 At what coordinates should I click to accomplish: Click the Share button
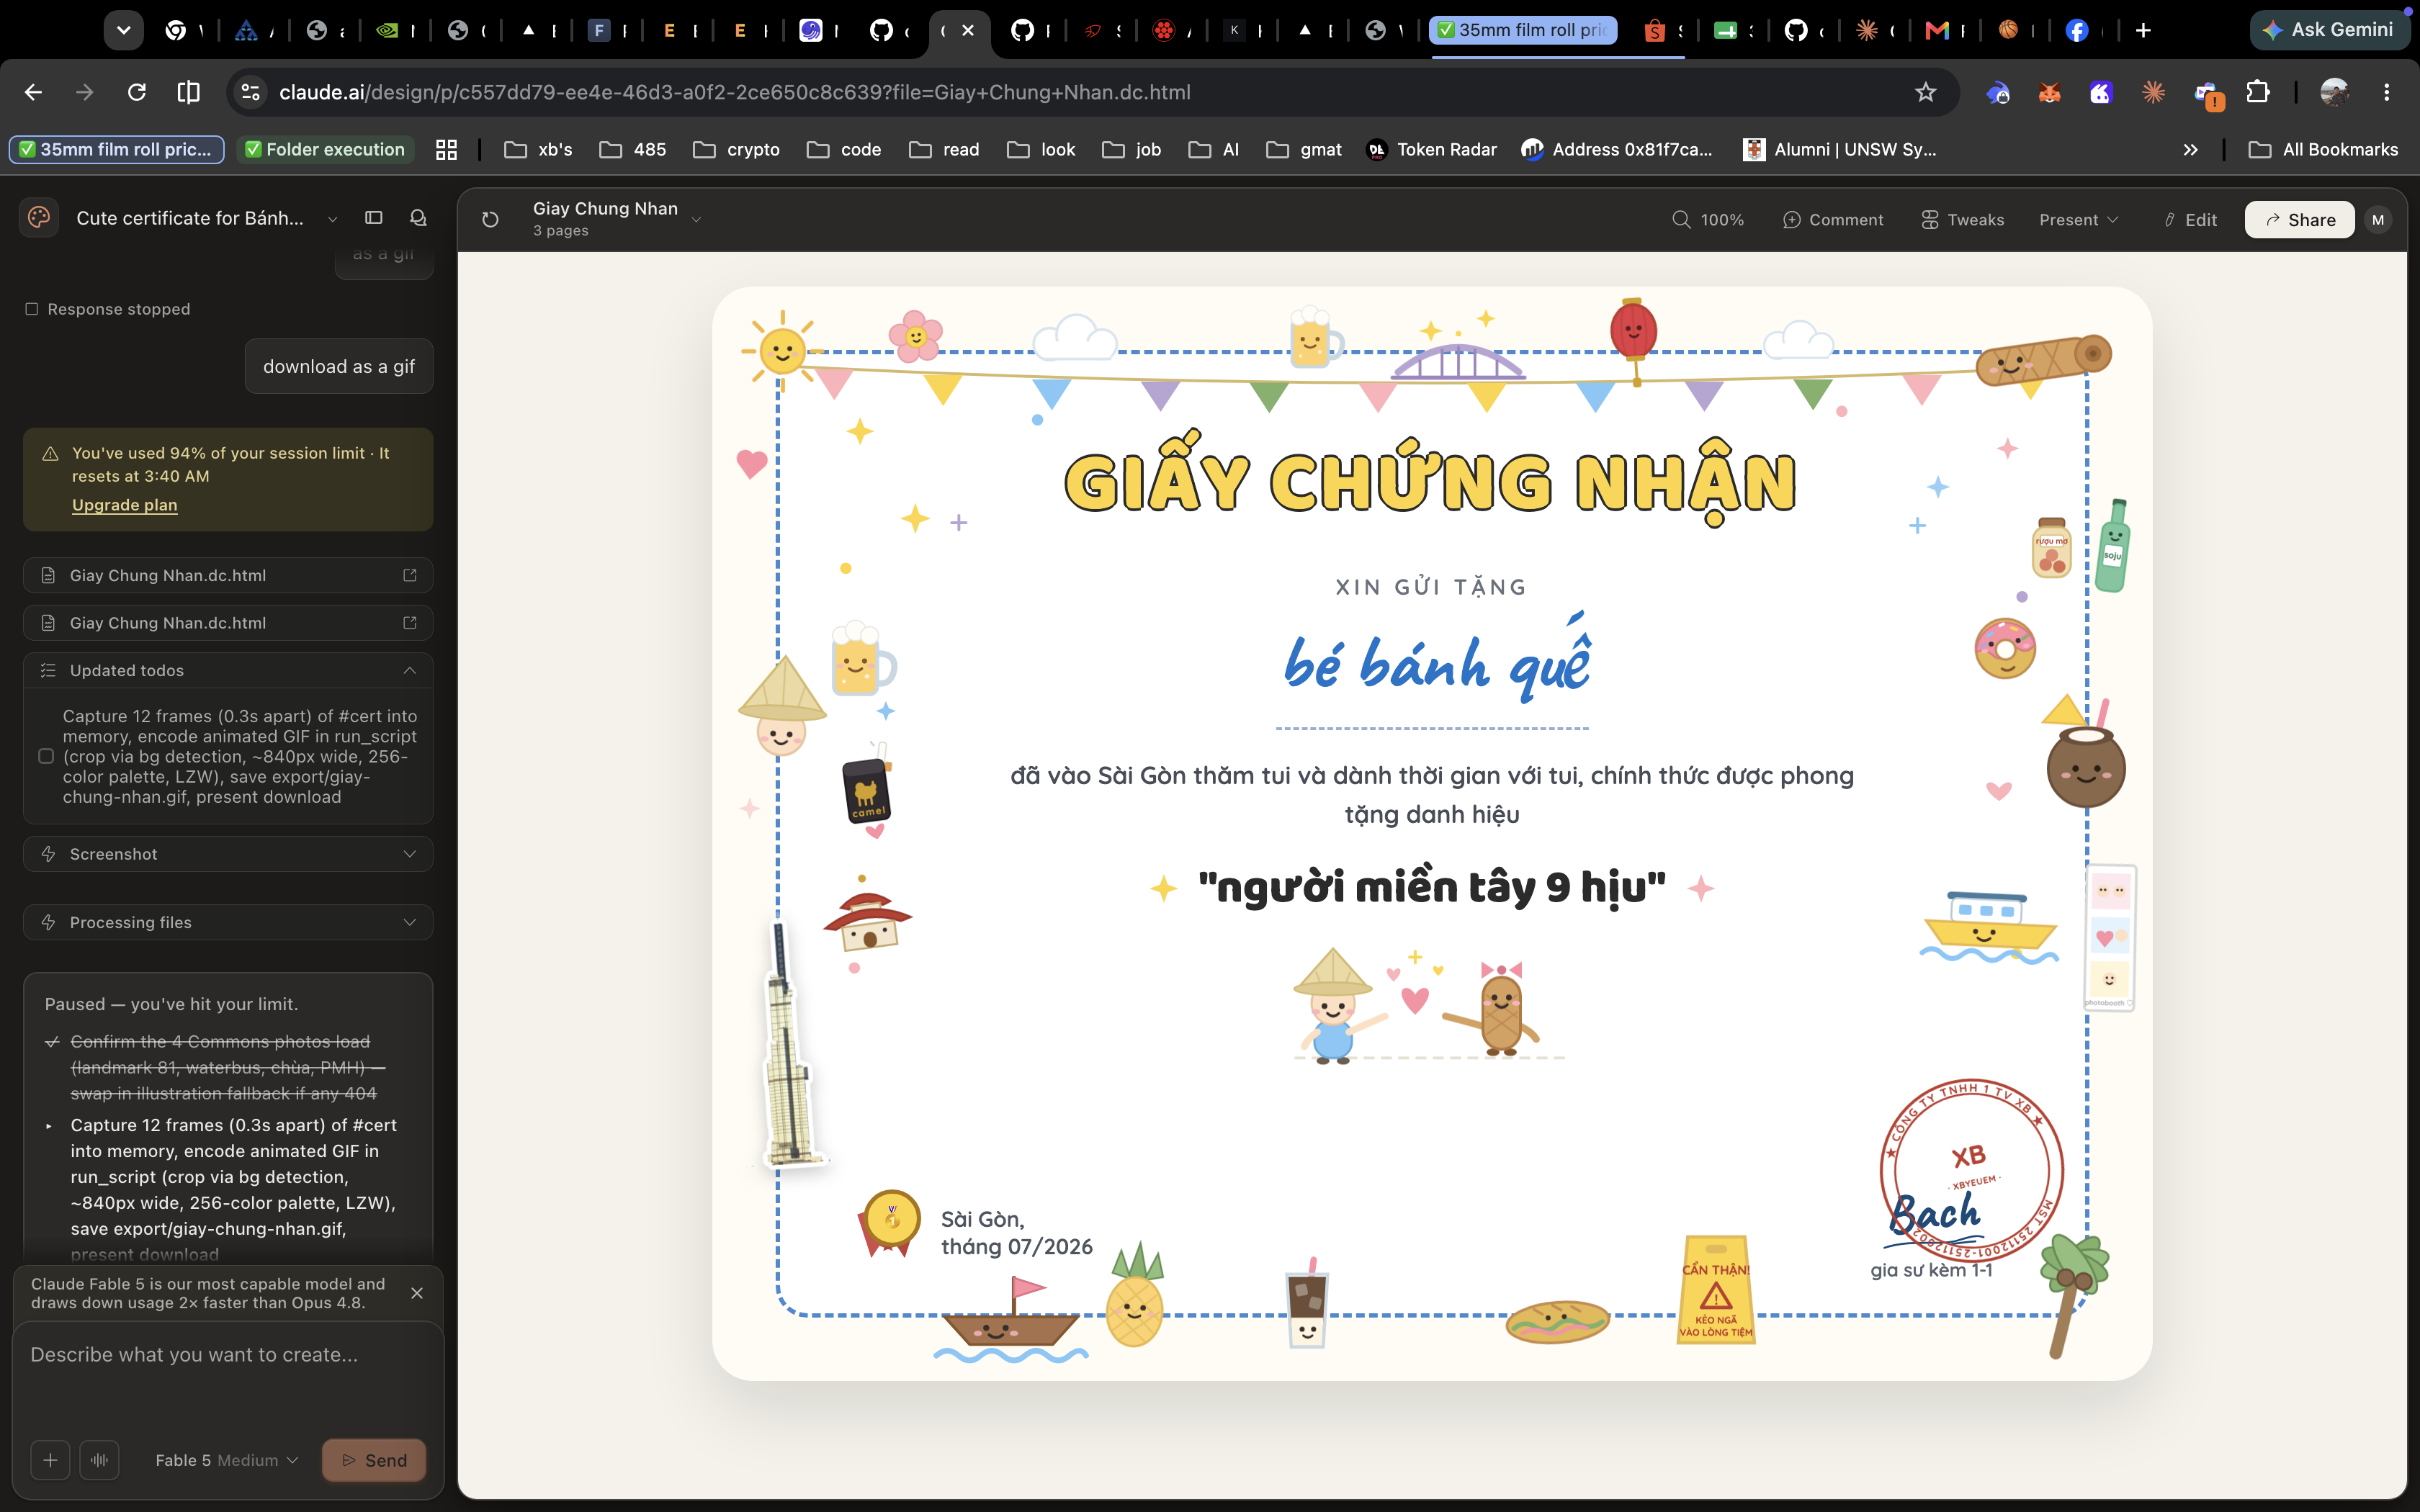pos(2299,219)
